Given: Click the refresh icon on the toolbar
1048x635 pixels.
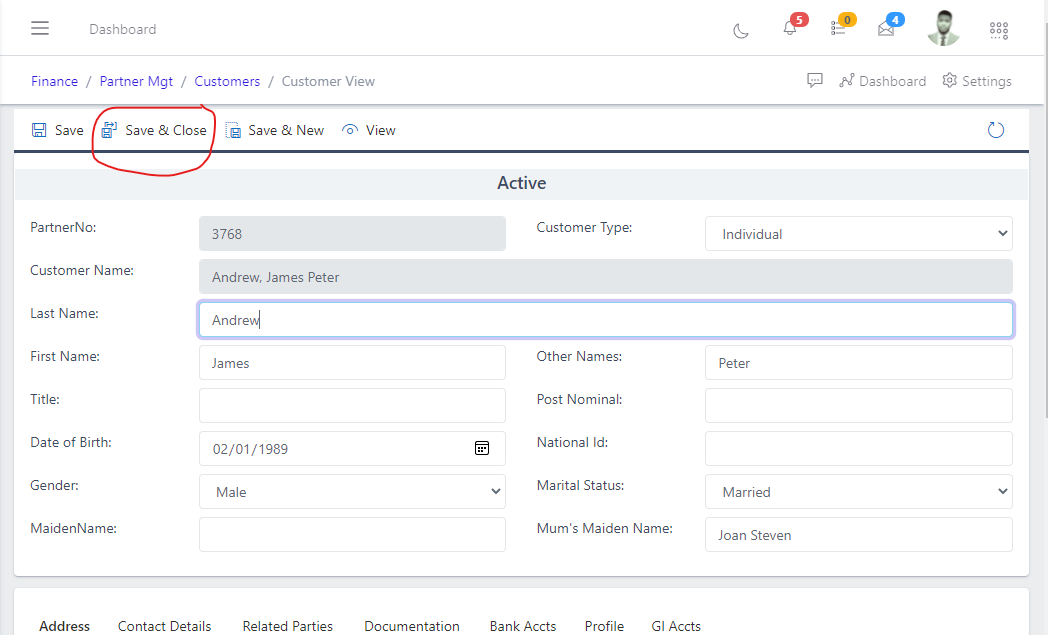Looking at the screenshot, I should click(x=995, y=129).
